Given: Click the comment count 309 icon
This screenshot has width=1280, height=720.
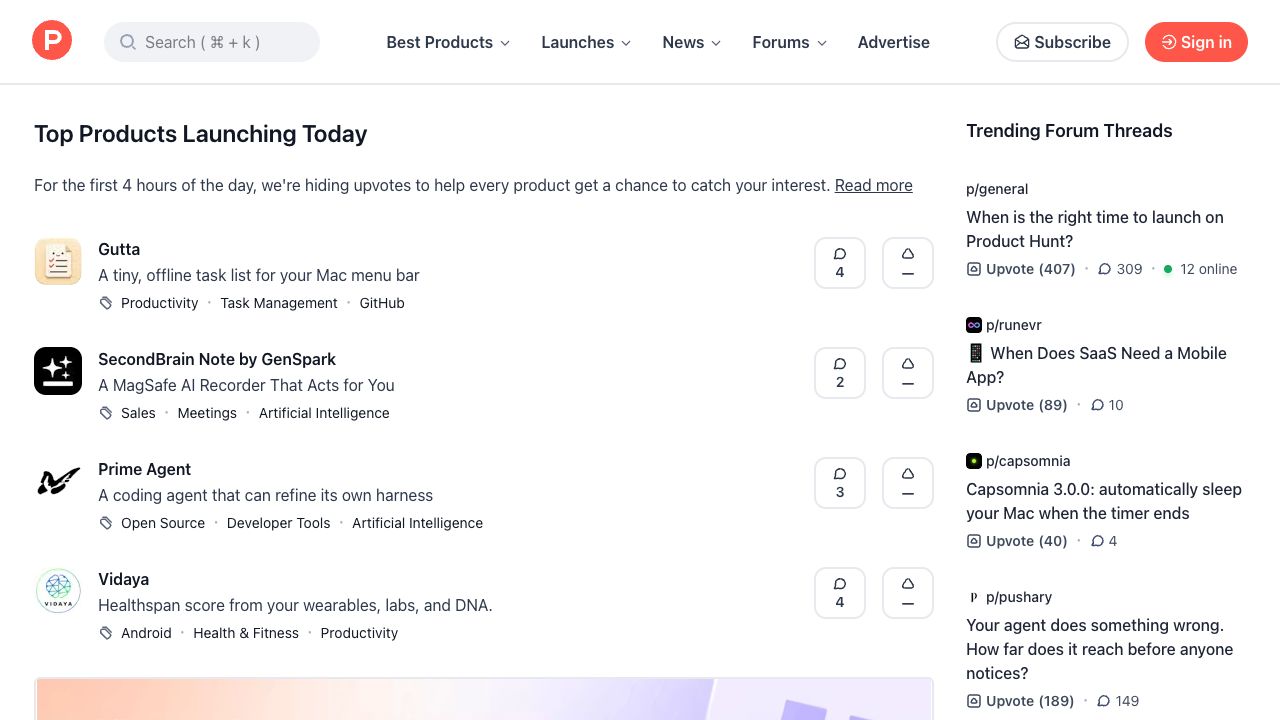Looking at the screenshot, I should 1105,269.
